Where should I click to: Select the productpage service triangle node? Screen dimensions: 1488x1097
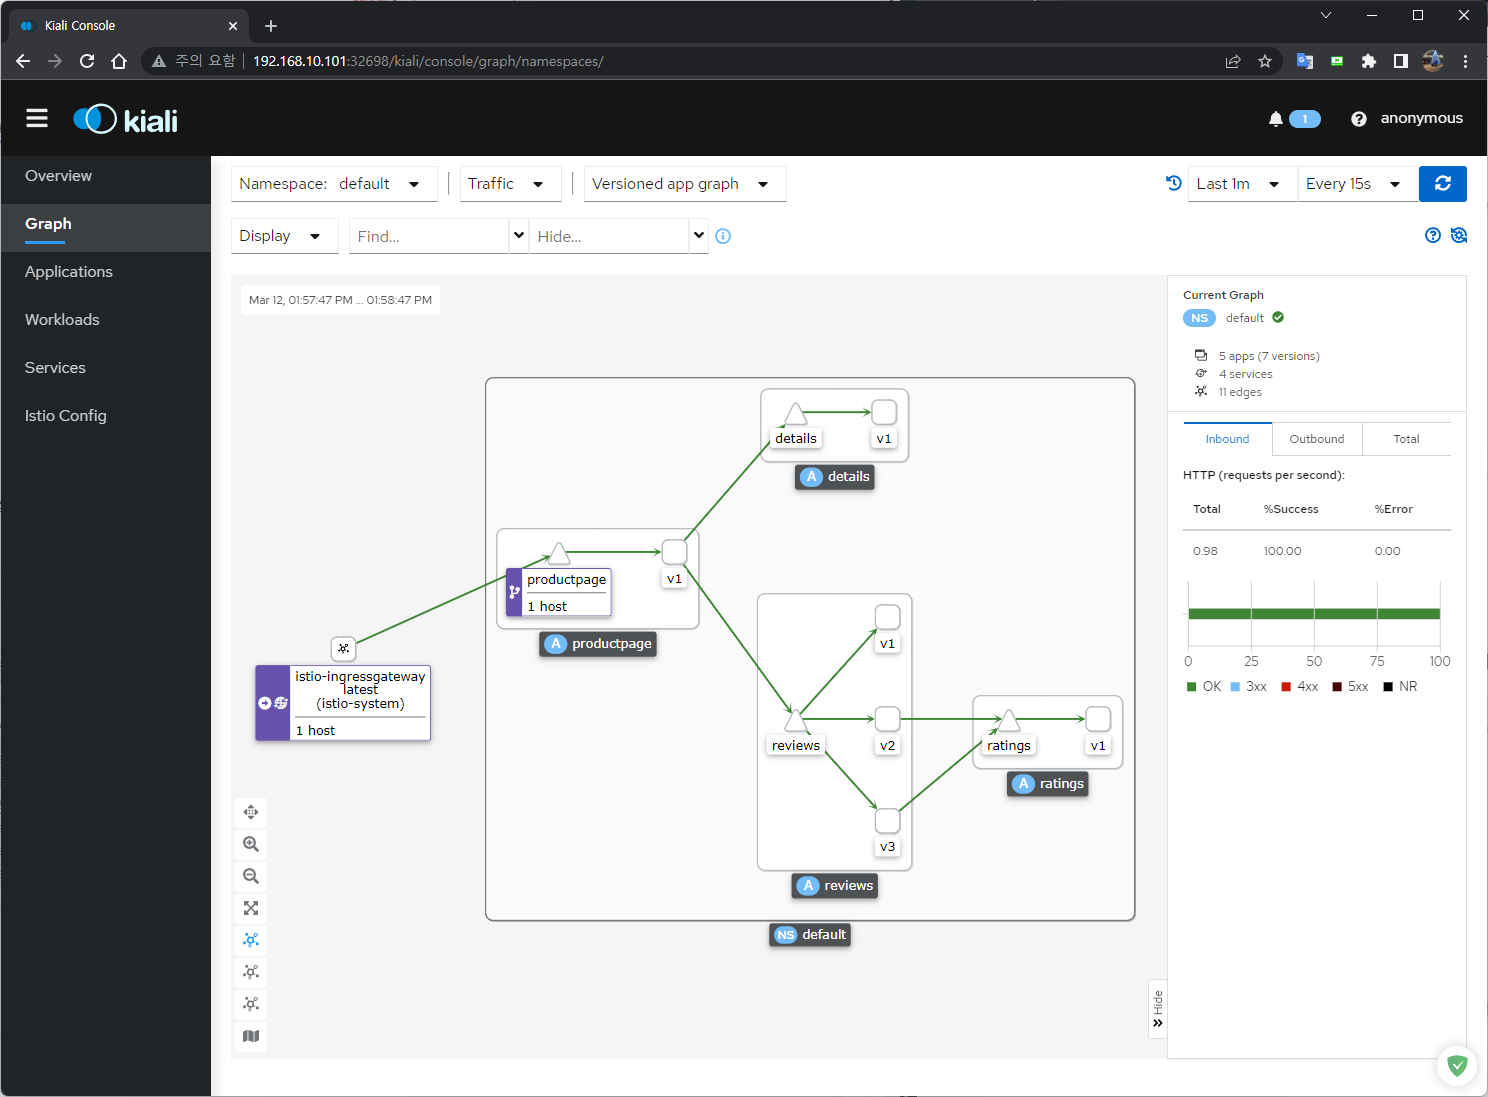(x=559, y=553)
